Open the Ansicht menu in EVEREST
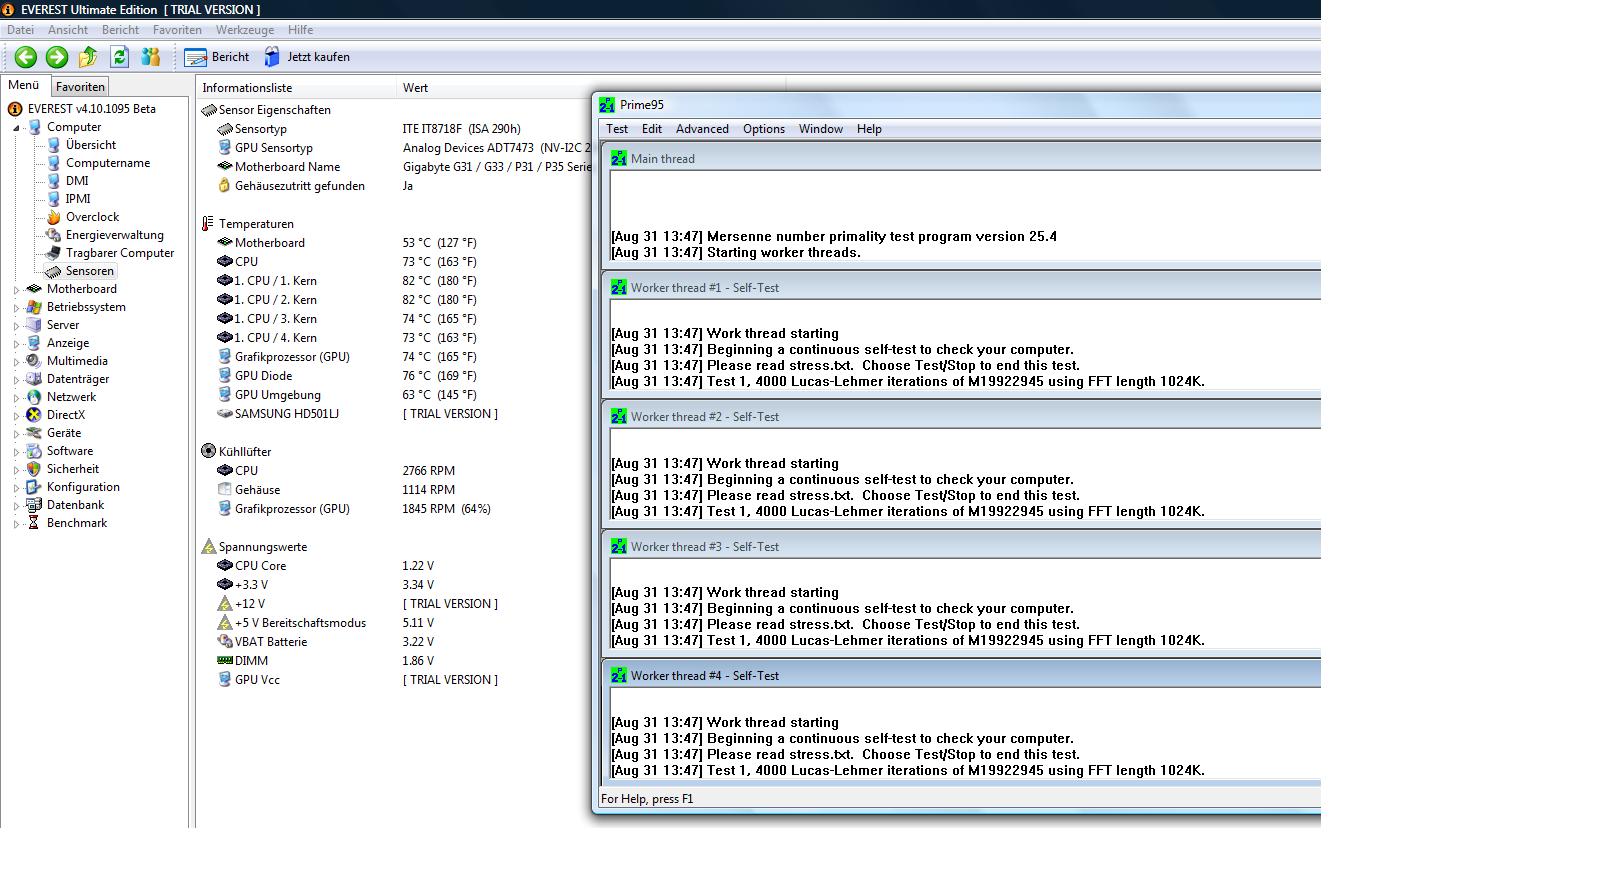 68,30
